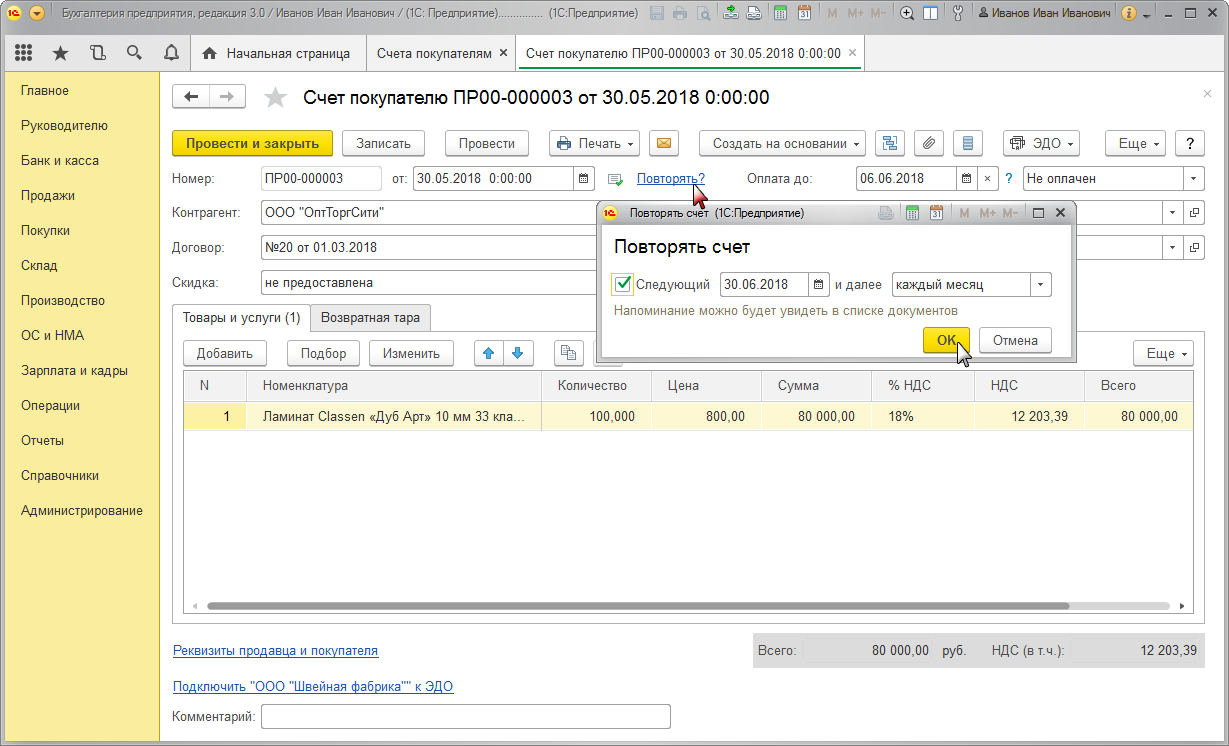Open the "Продажи" section in sidebar

click(48, 195)
